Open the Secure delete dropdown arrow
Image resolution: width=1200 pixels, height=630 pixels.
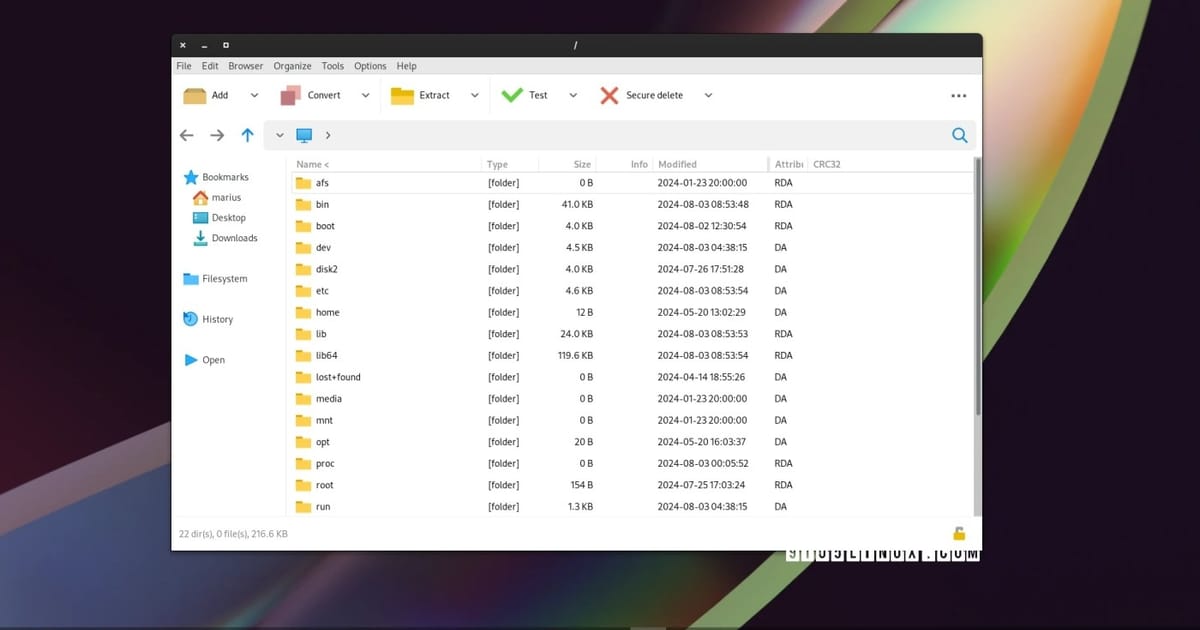[708, 95]
